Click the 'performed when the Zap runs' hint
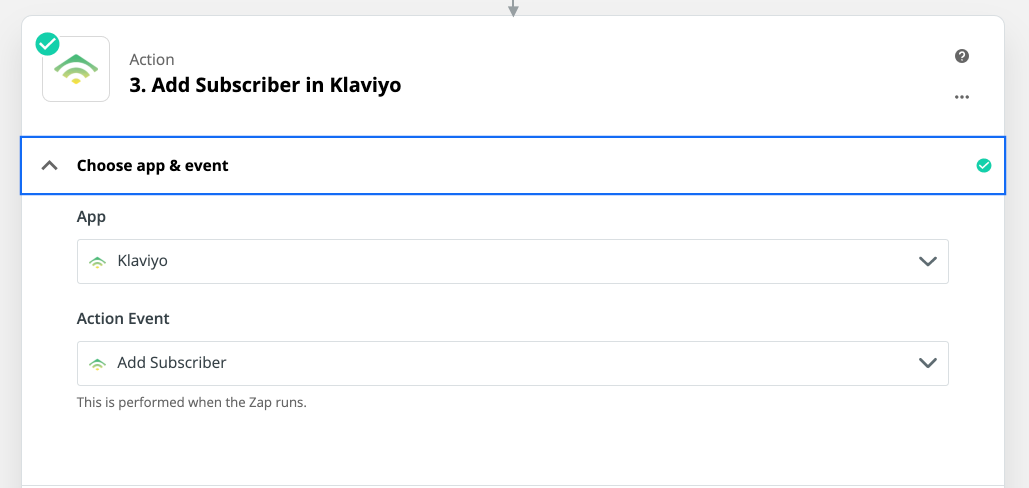 pyautogui.click(x=192, y=403)
